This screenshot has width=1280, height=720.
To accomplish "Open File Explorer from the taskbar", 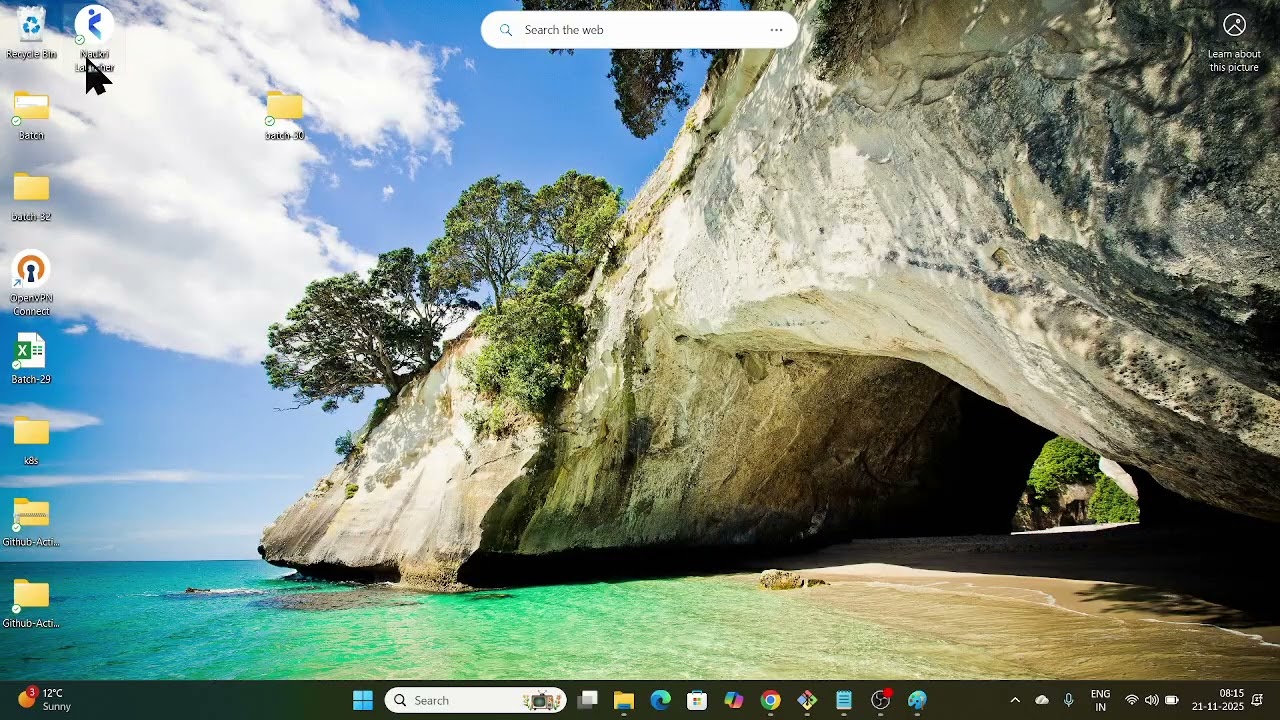I will (x=624, y=700).
